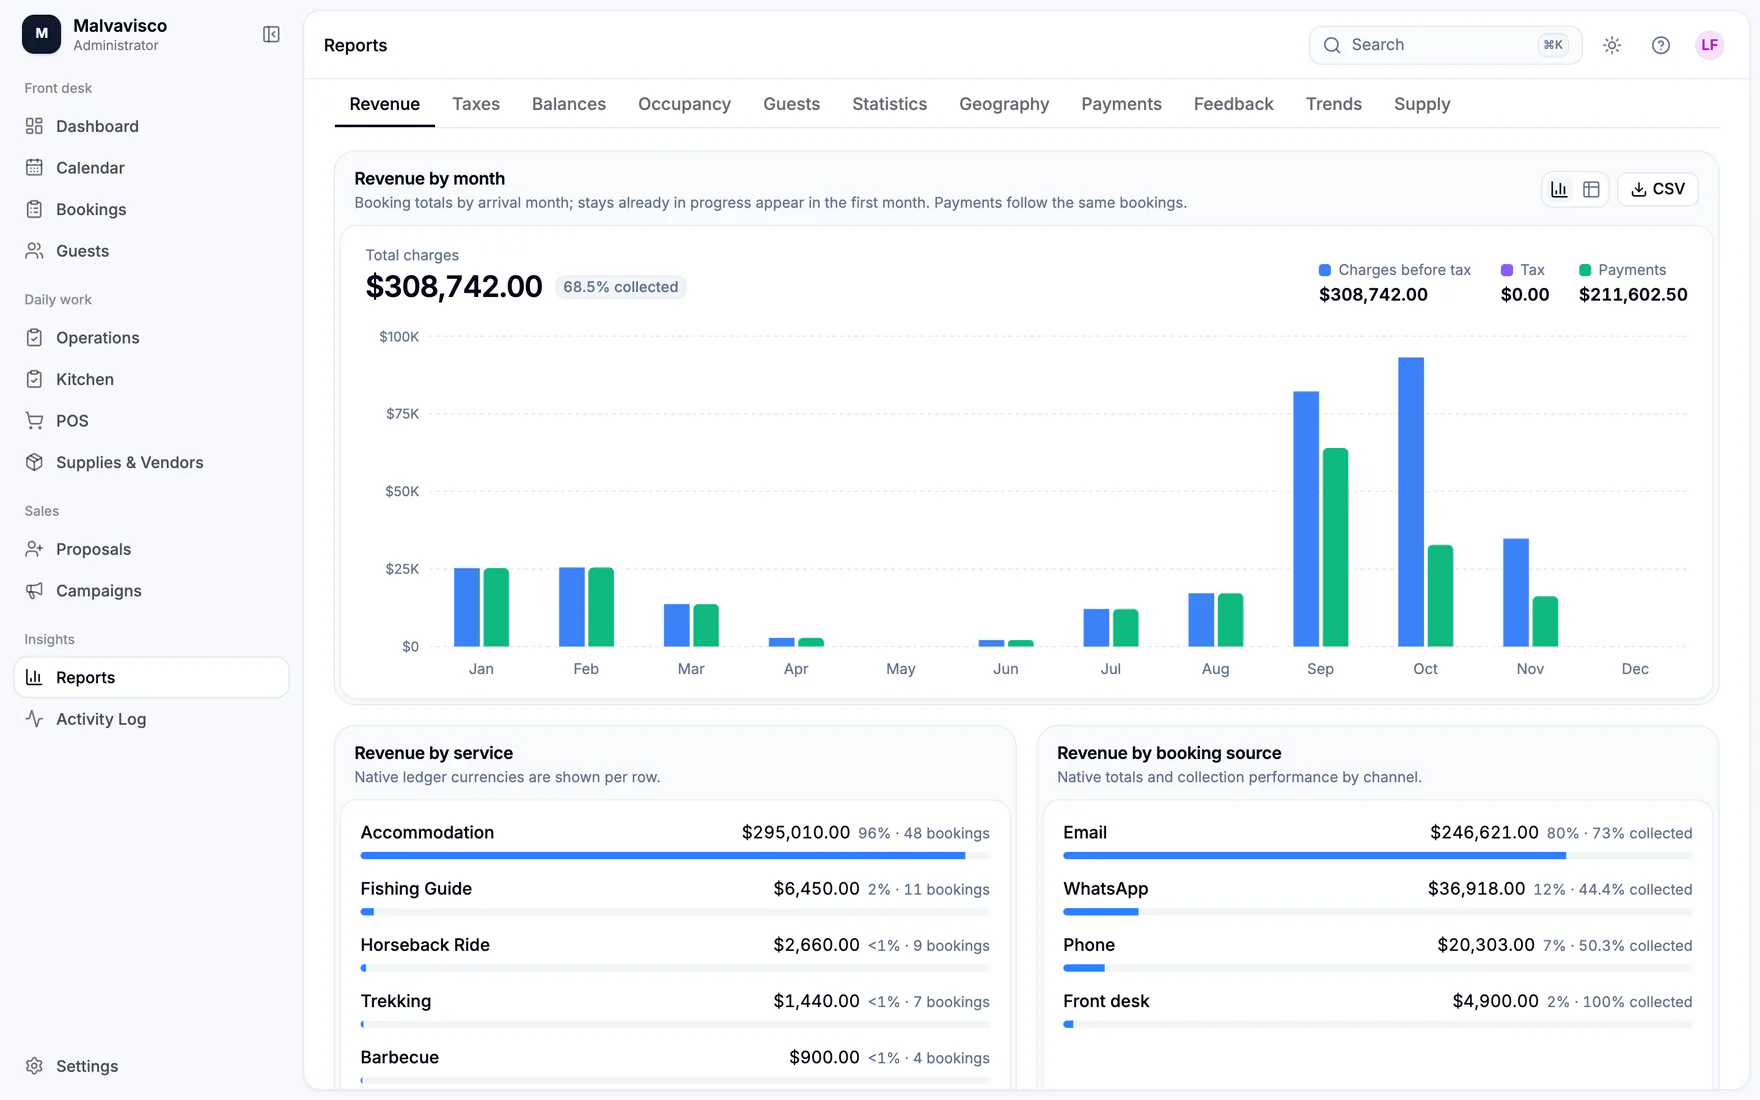Open the Taxes tab

(476, 104)
